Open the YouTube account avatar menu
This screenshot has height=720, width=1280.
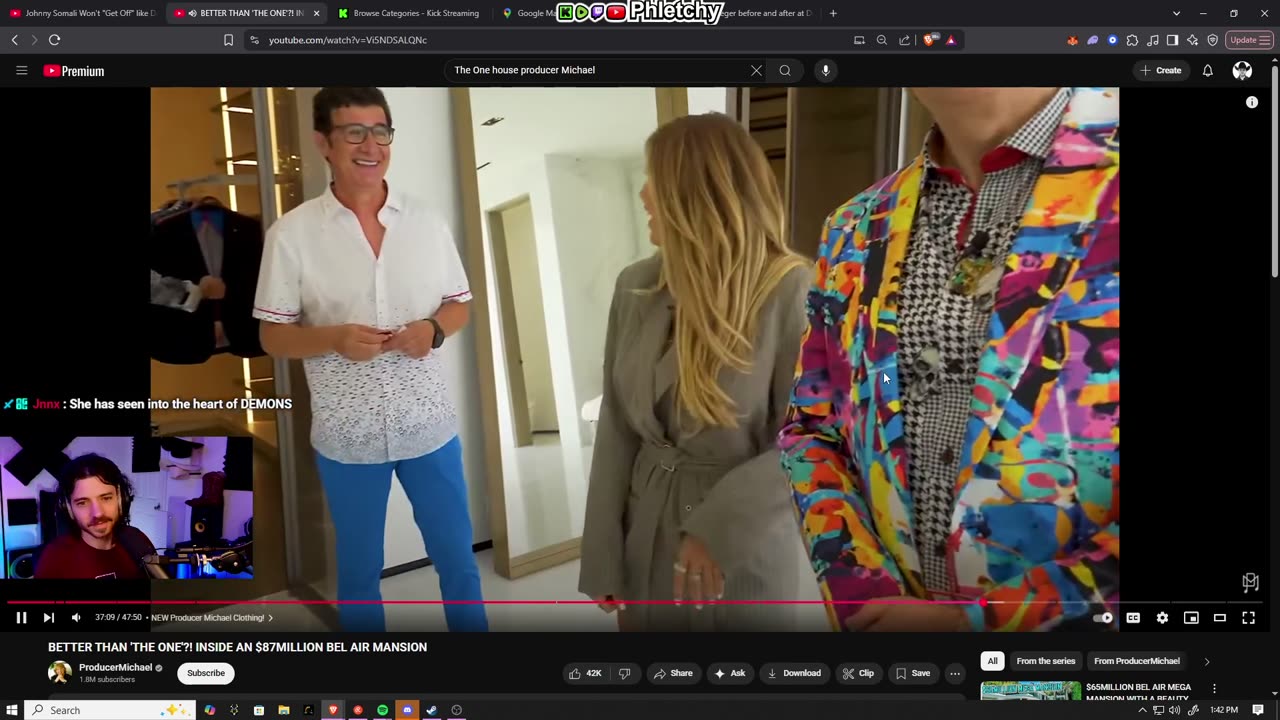[1242, 70]
